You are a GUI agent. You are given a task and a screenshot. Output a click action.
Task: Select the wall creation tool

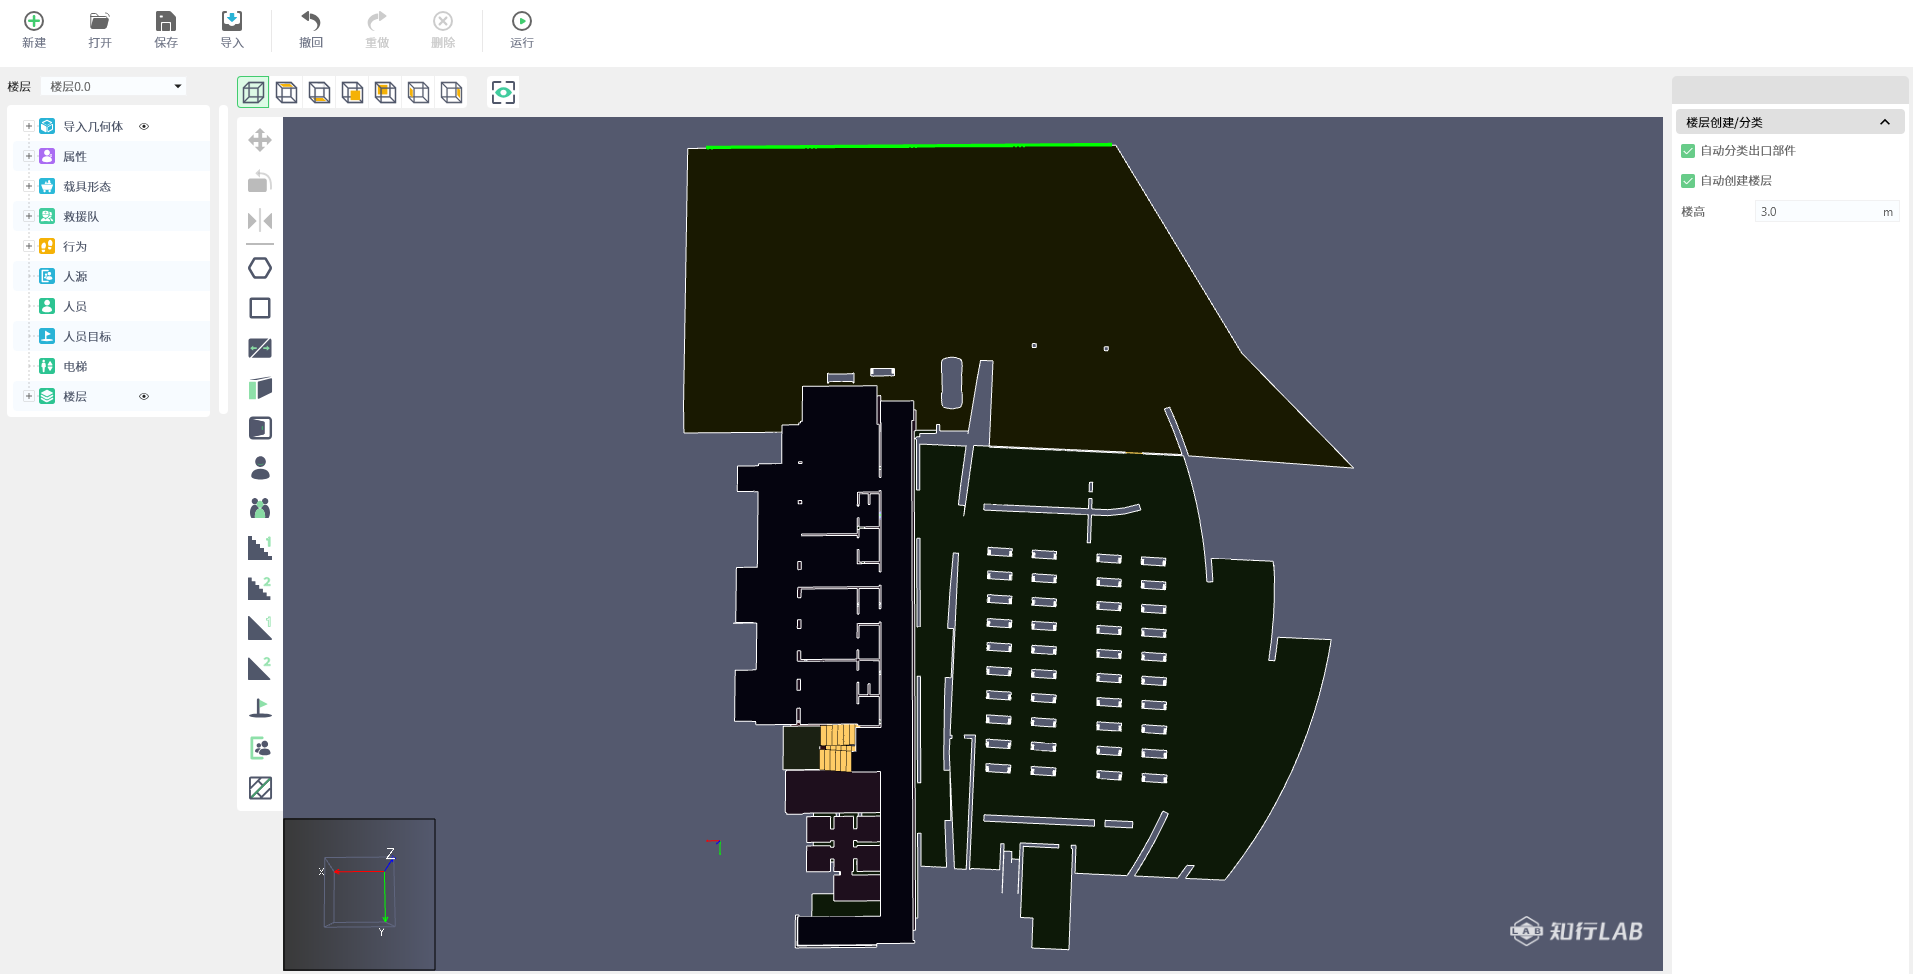[x=260, y=388]
